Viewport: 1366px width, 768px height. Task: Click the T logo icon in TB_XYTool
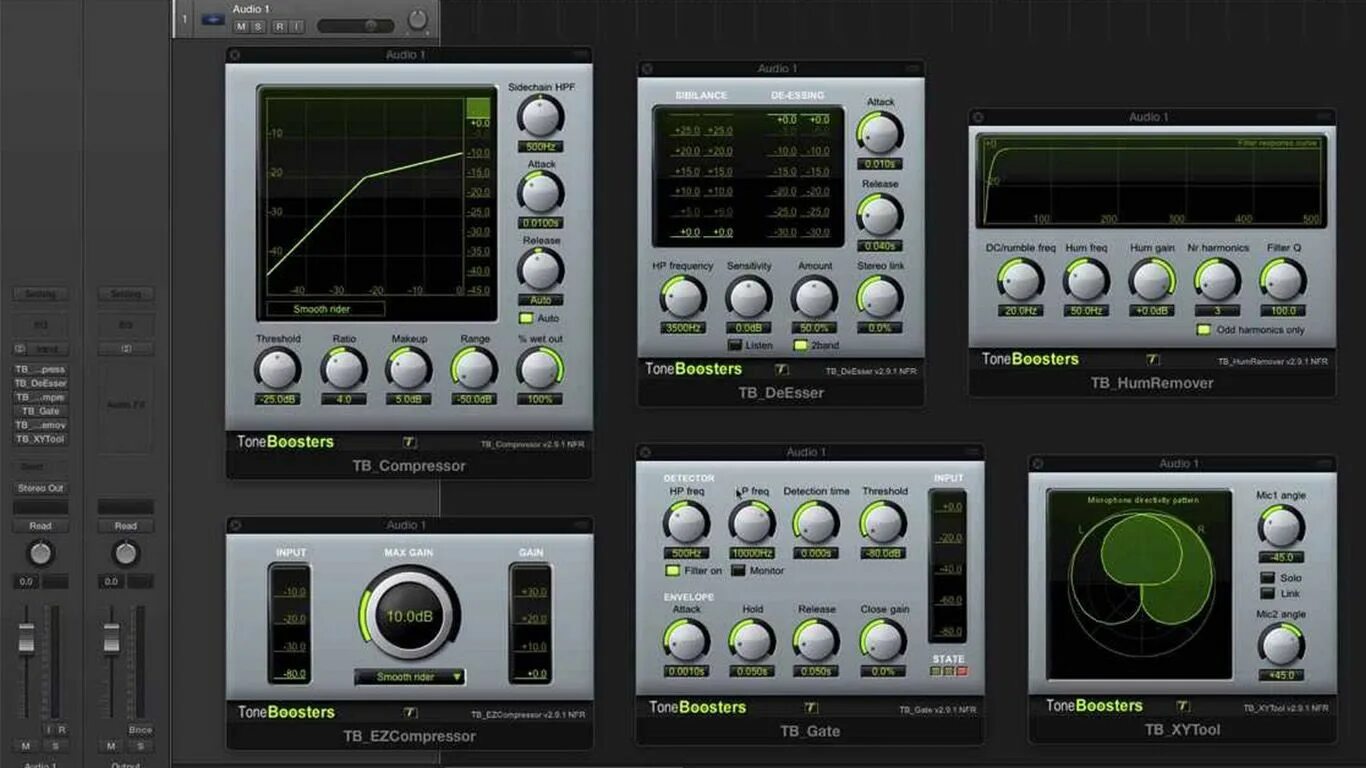[x=1183, y=706]
